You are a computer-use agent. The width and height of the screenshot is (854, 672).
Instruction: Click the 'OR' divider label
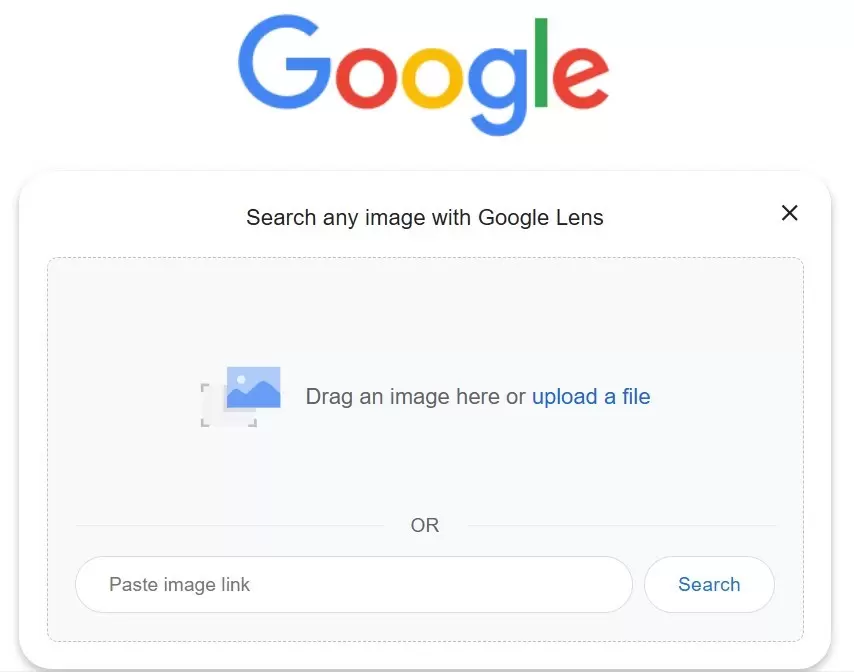click(x=425, y=525)
